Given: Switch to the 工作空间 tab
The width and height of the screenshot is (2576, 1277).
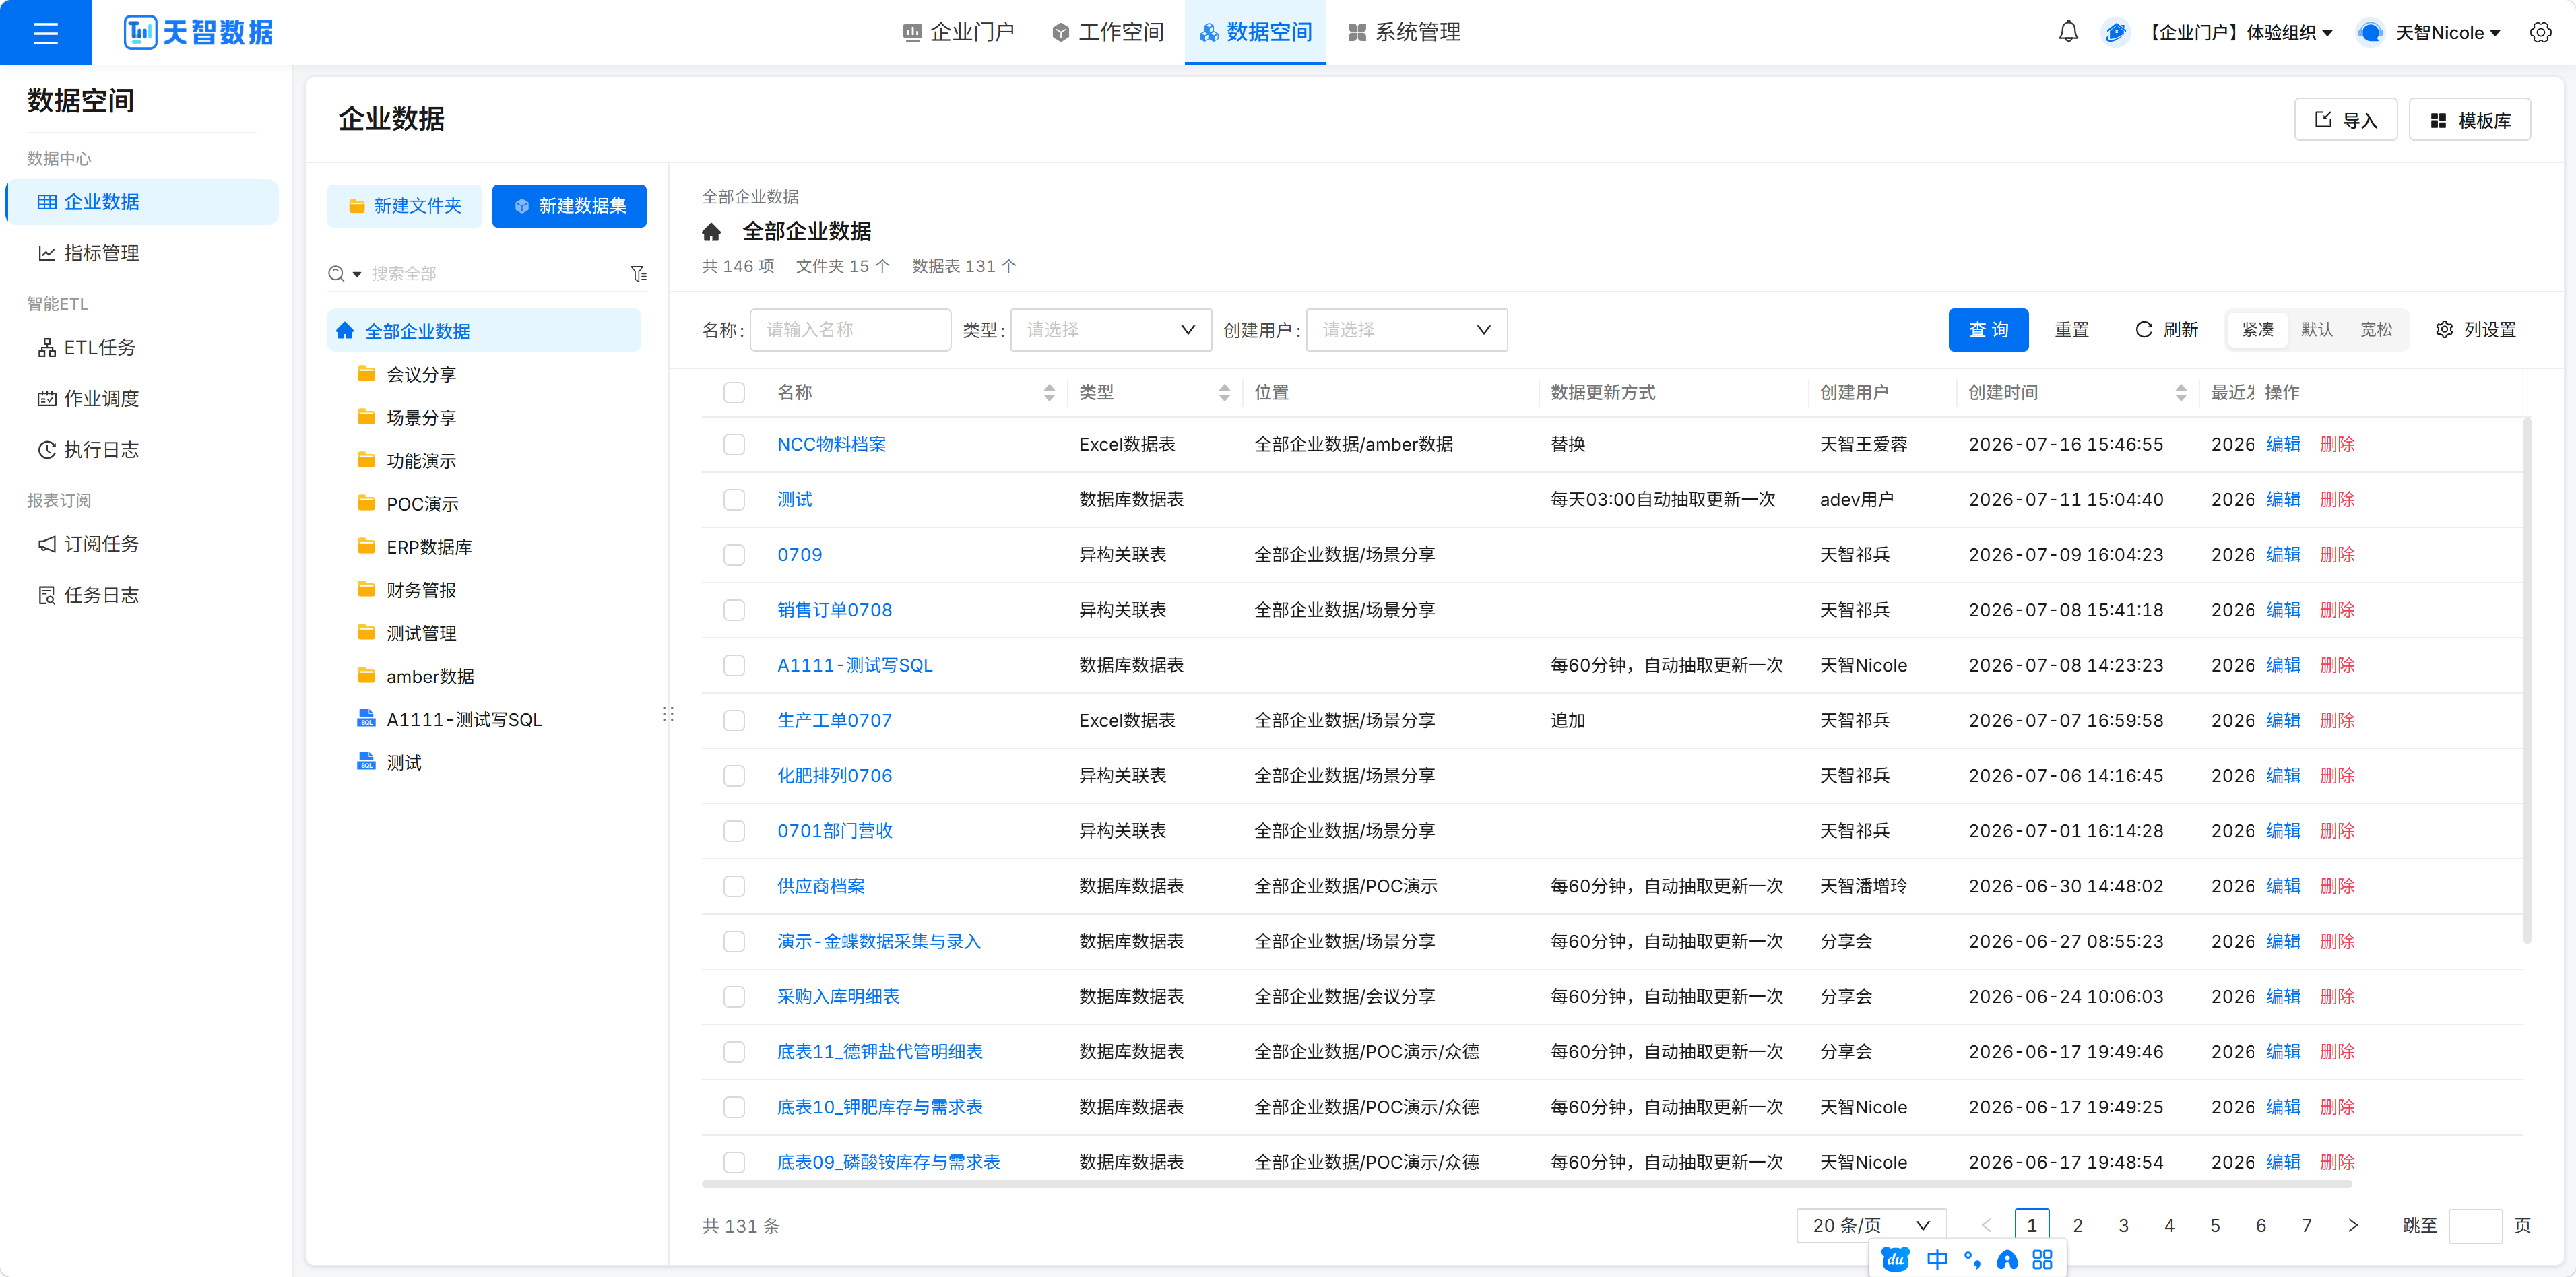Looking at the screenshot, I should pos(1108,32).
